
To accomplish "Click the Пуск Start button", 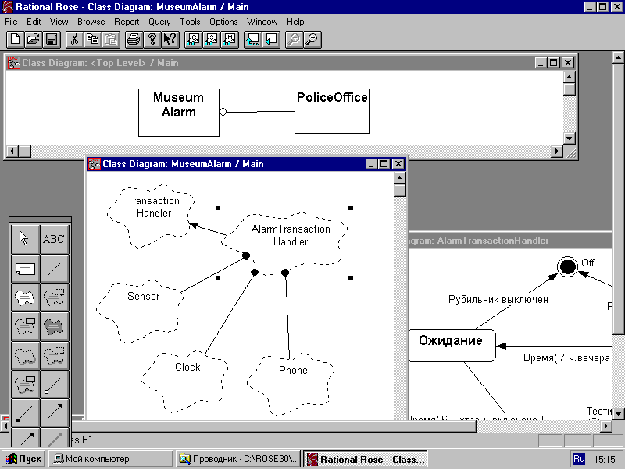I will pos(24,459).
